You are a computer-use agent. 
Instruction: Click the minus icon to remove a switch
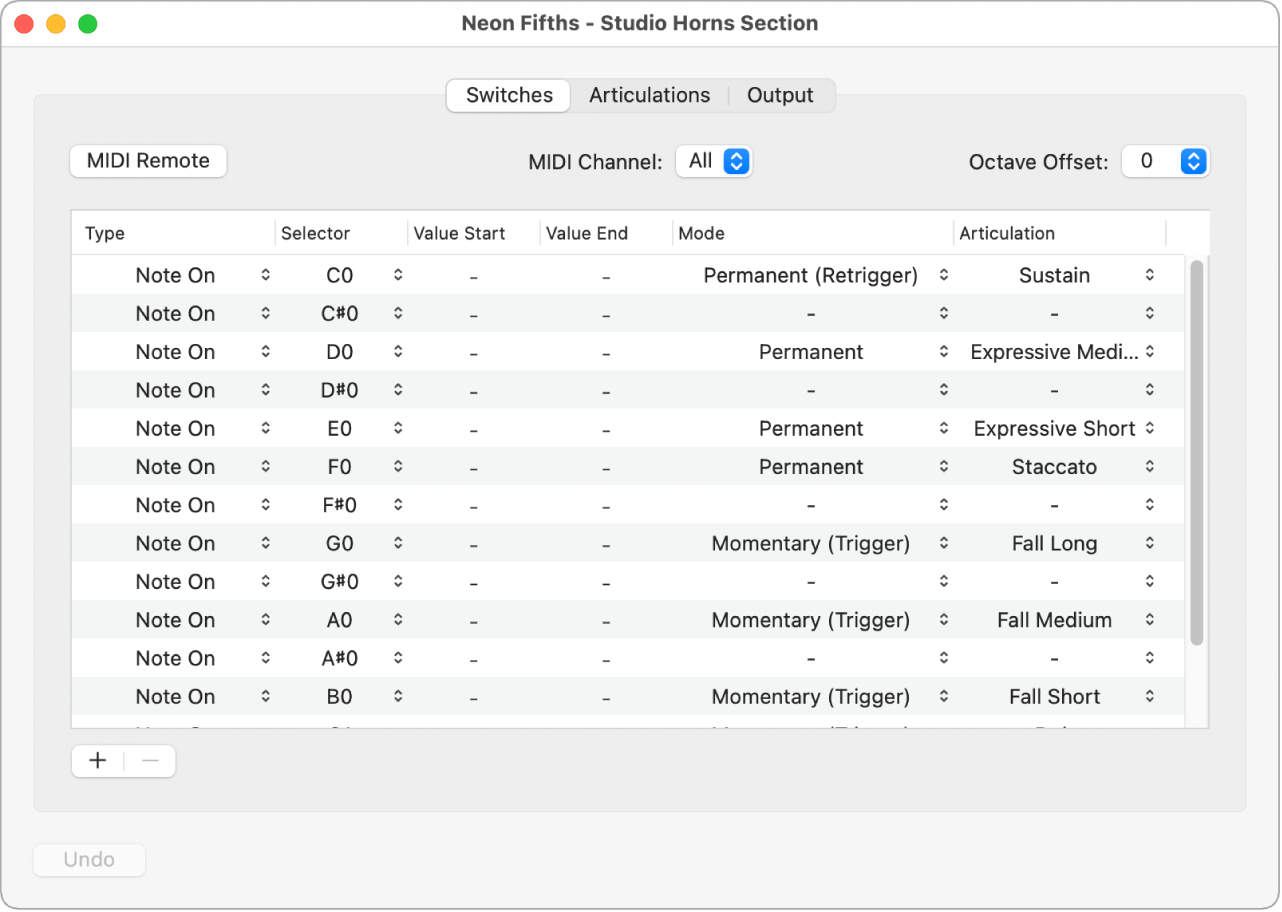[150, 761]
